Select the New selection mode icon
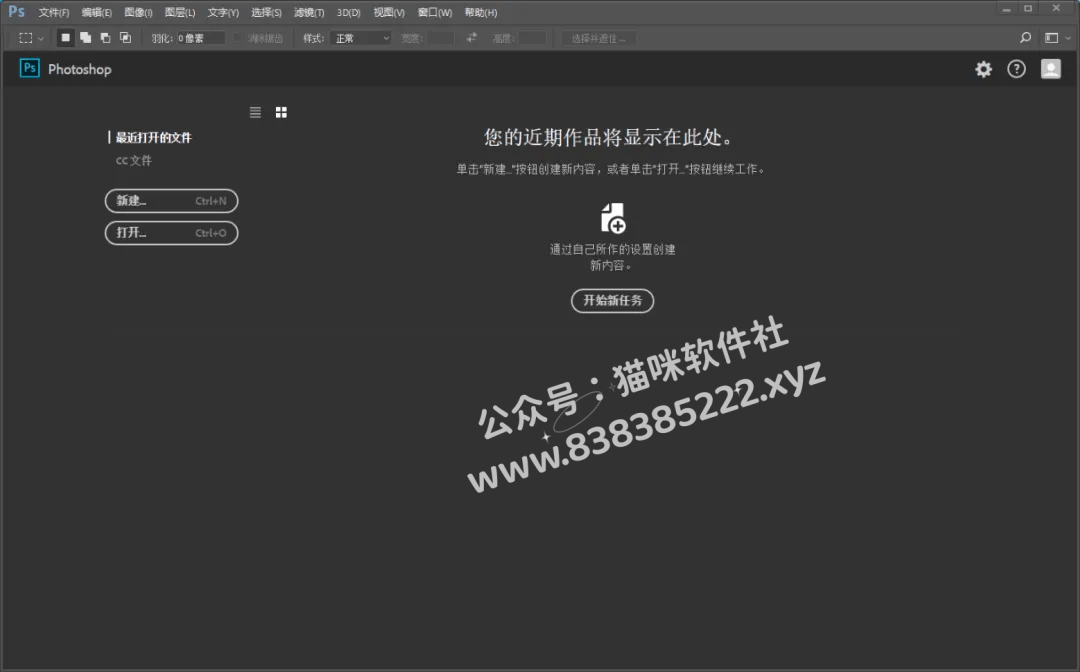Image resolution: width=1080 pixels, height=672 pixels. click(65, 38)
